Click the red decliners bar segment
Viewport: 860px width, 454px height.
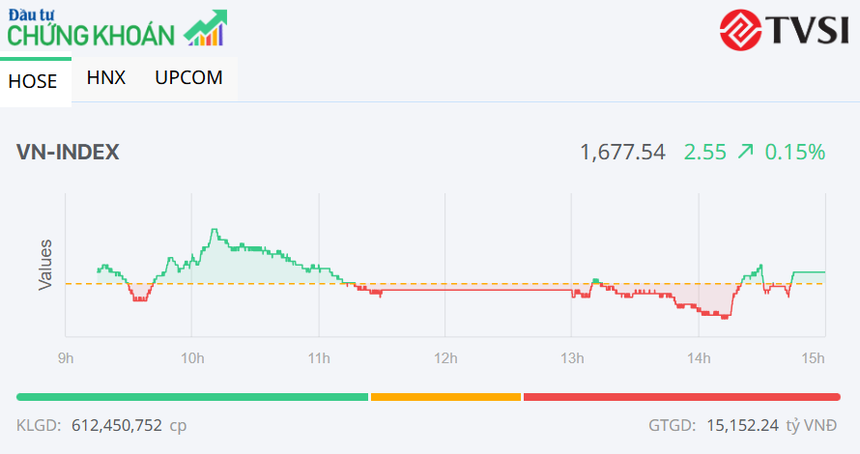coord(681,397)
